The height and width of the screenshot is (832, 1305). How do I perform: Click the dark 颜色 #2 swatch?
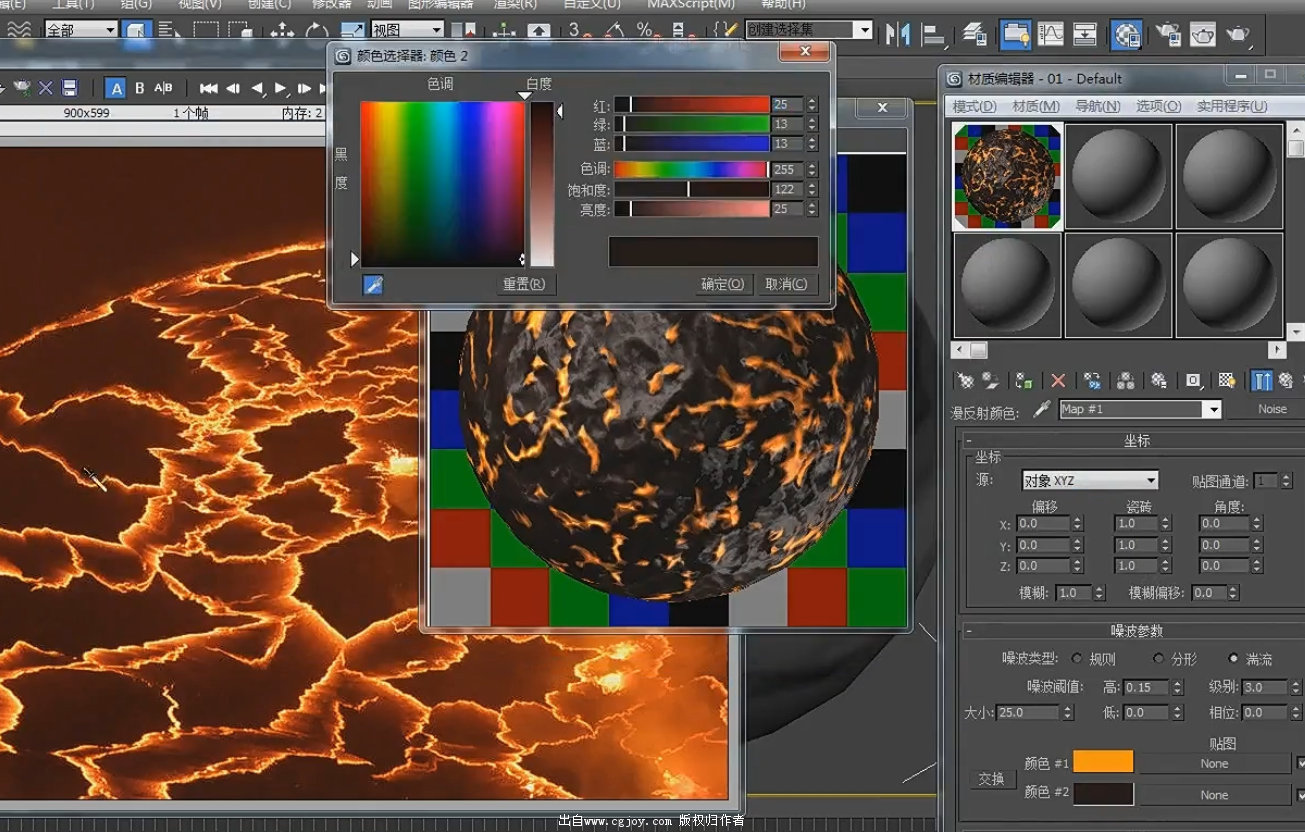[1103, 794]
